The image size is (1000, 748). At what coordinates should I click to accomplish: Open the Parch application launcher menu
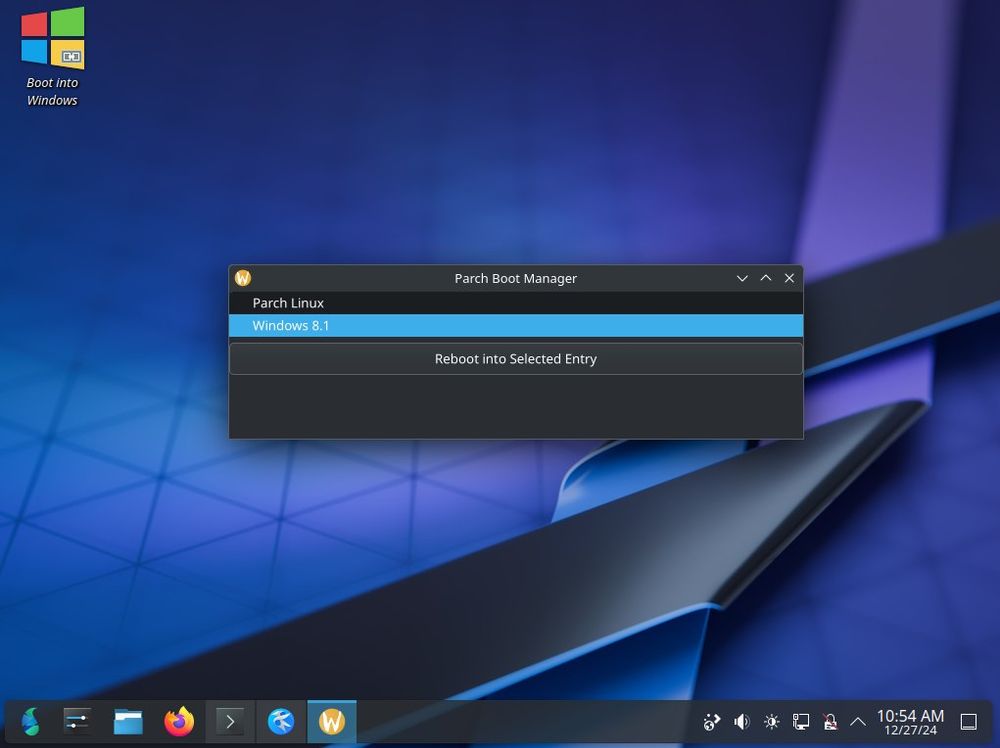30,722
